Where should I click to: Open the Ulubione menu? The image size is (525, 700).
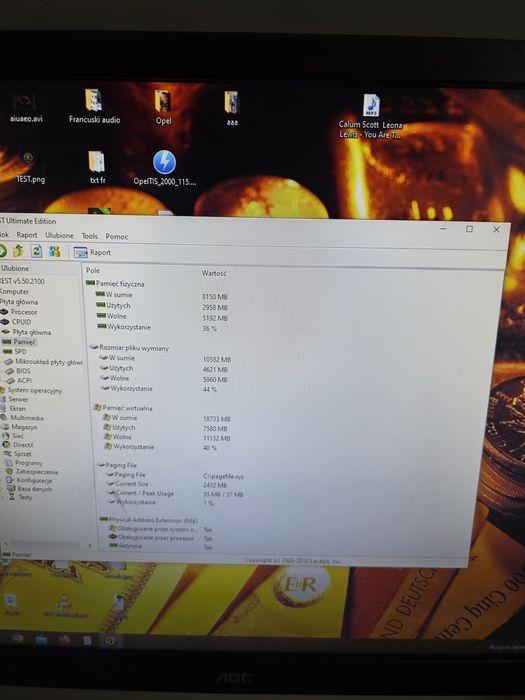click(59, 235)
